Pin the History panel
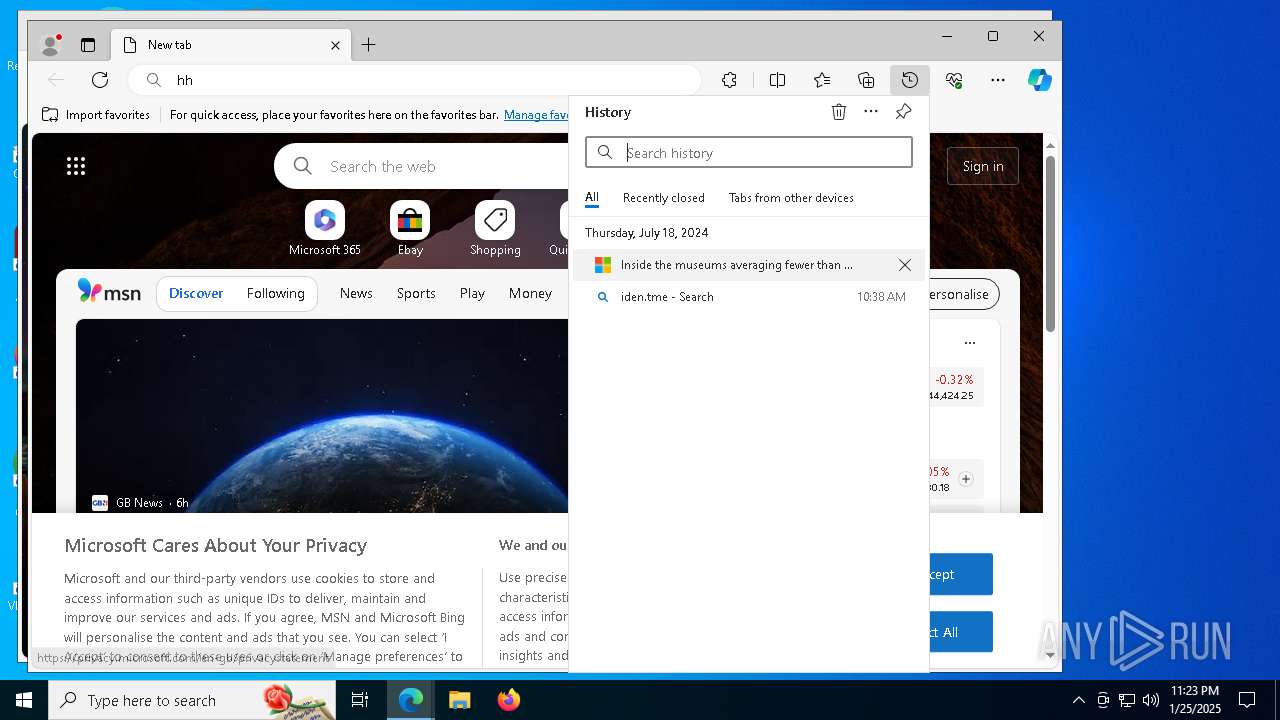The width and height of the screenshot is (1280, 720). coord(903,112)
